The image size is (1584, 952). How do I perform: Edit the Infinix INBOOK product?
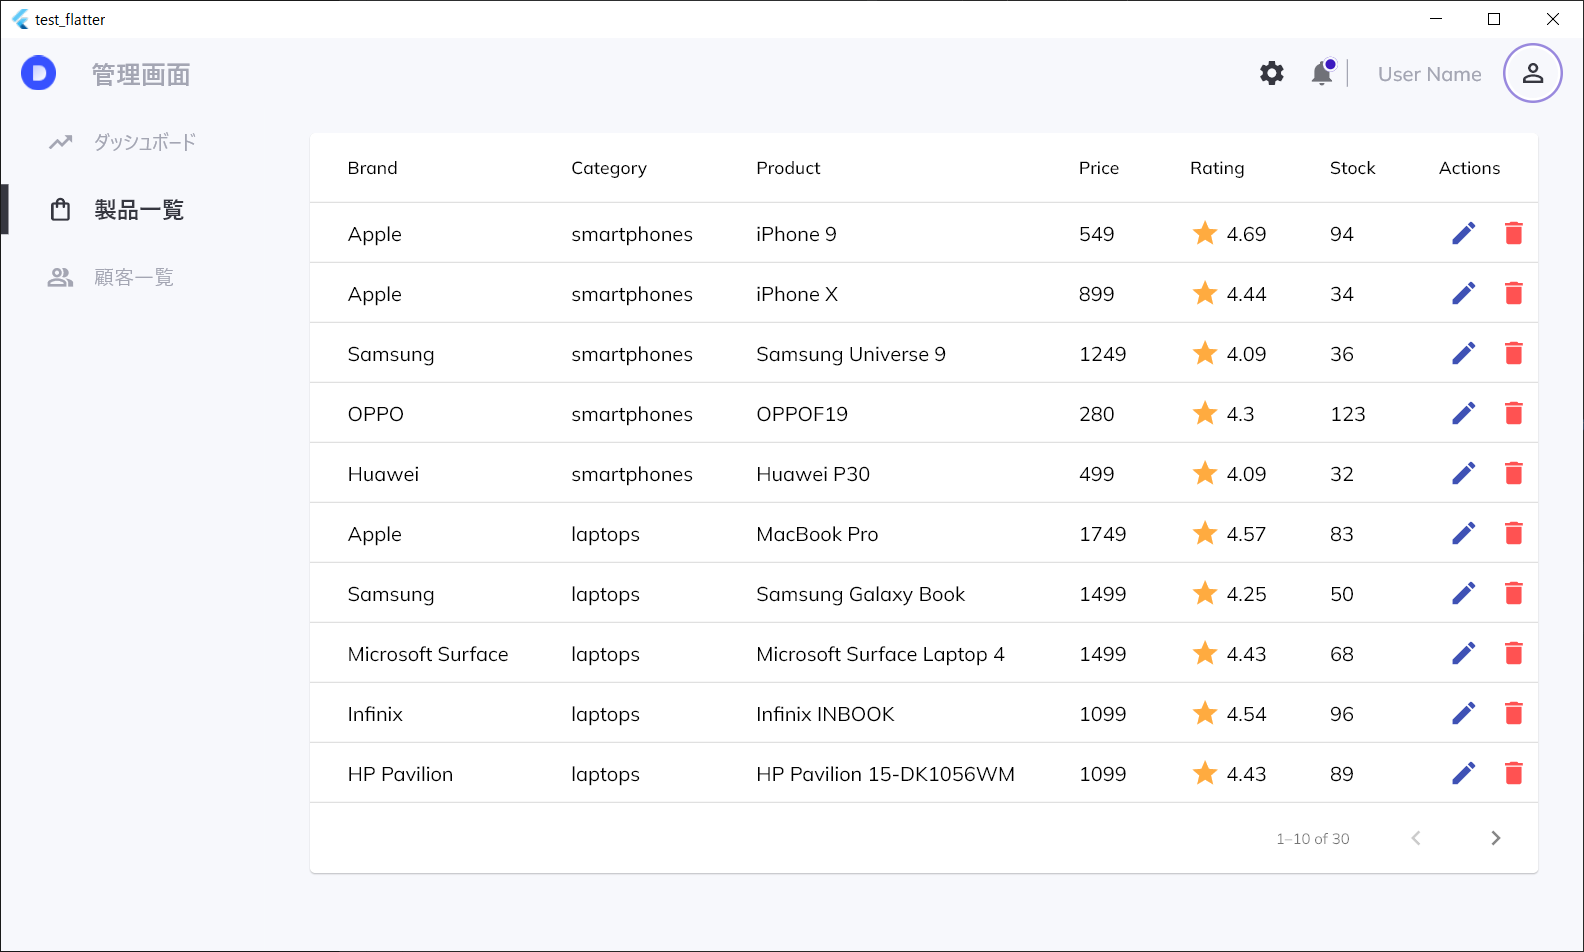point(1463,713)
